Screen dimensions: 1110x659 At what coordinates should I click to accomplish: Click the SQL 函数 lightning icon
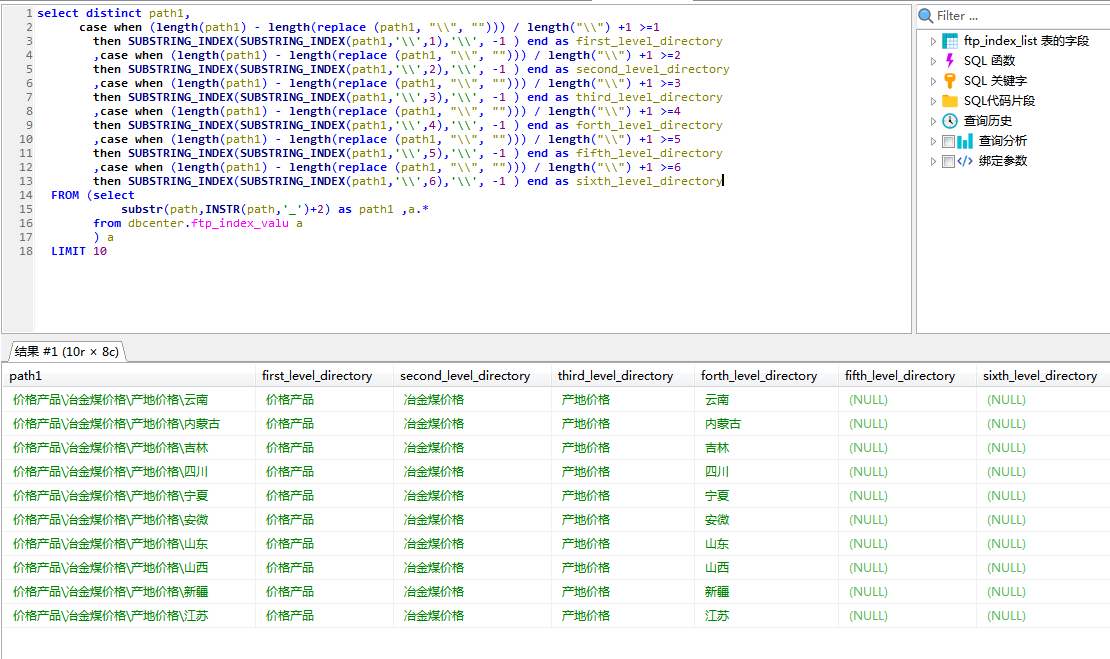click(x=950, y=61)
